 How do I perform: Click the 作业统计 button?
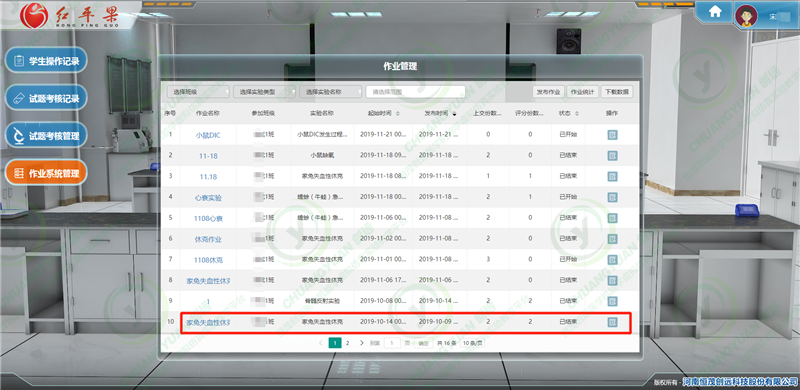[582, 92]
